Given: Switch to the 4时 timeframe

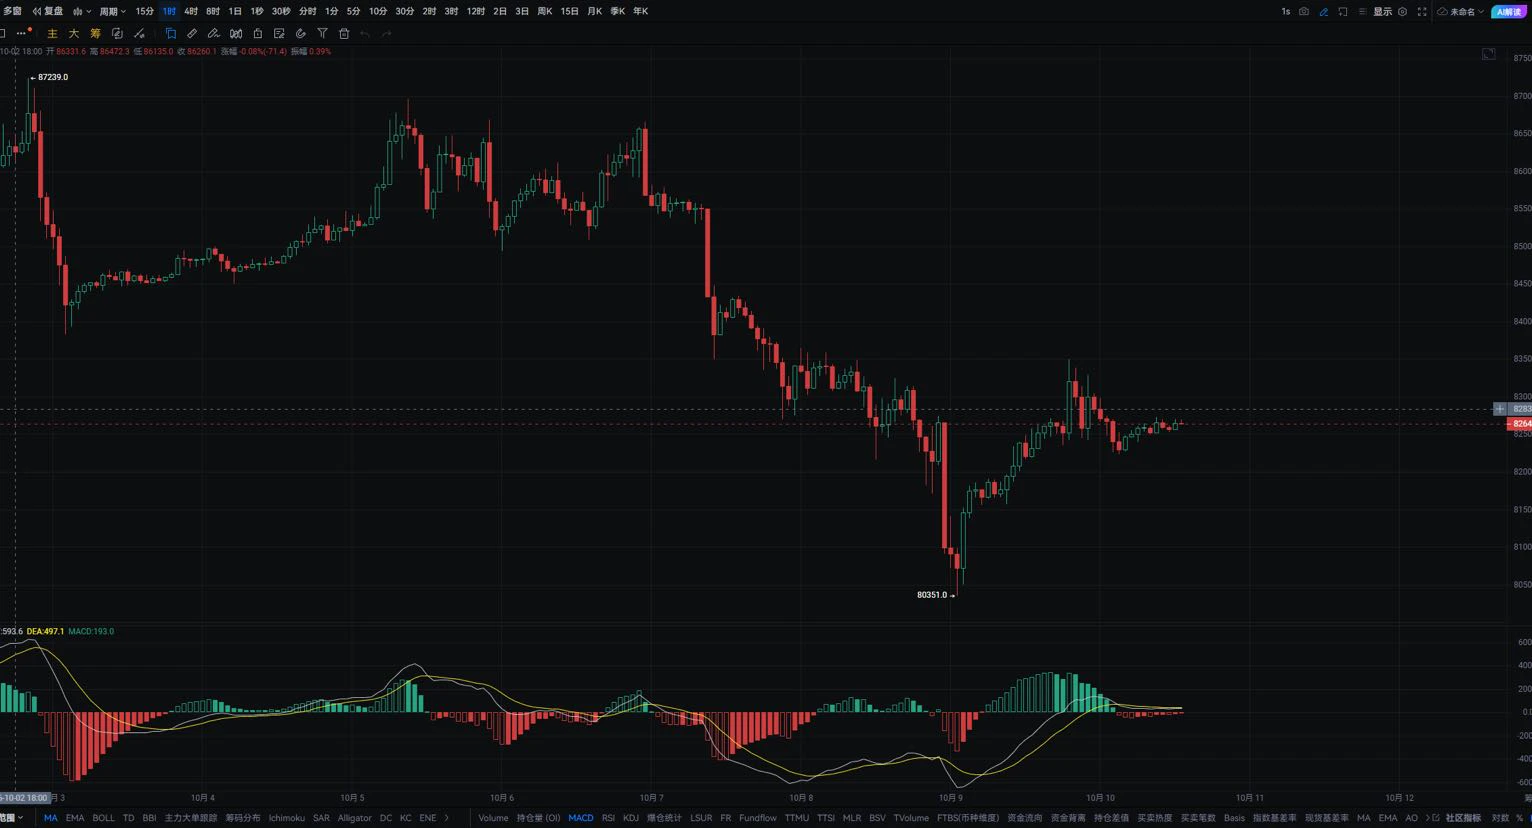Looking at the screenshot, I should (191, 12).
